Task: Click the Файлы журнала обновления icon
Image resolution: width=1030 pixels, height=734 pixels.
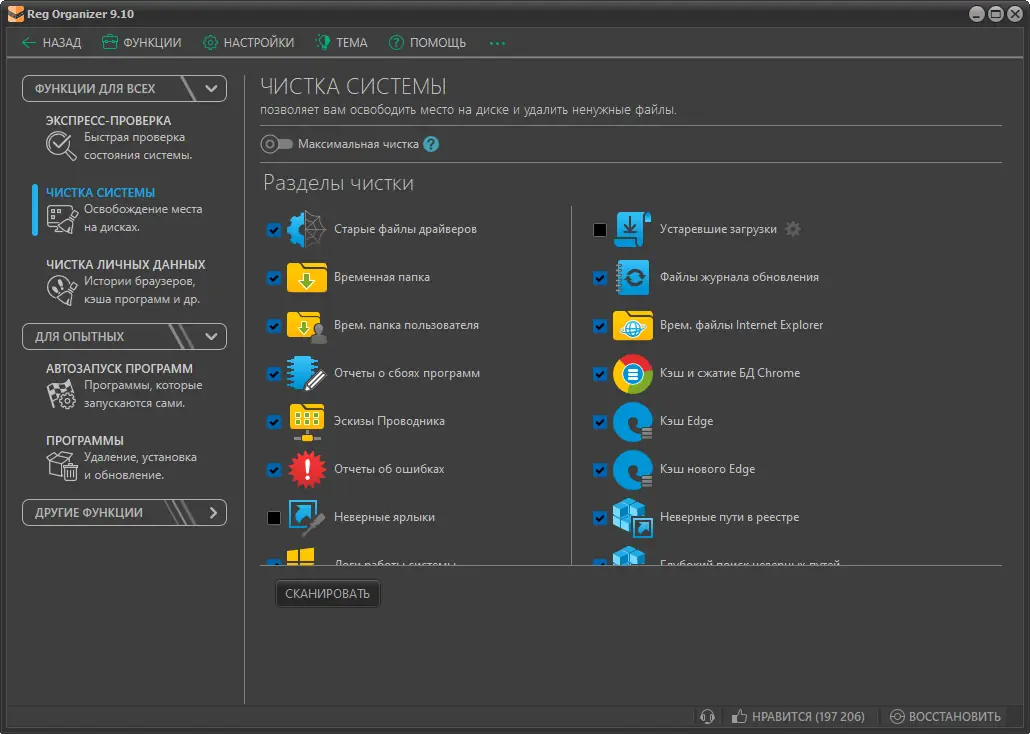Action: tap(633, 277)
